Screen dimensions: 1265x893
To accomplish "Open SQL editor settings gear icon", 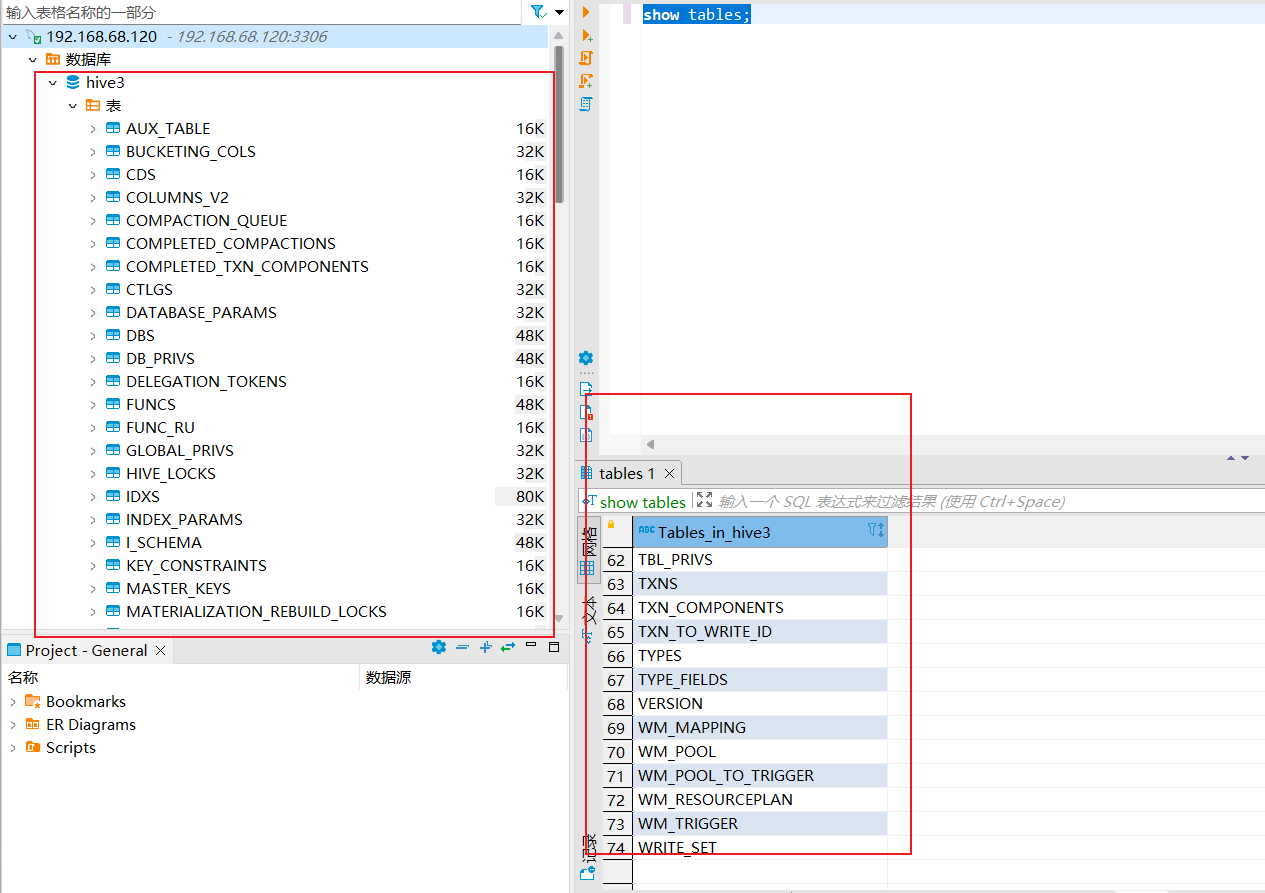I will tap(586, 358).
